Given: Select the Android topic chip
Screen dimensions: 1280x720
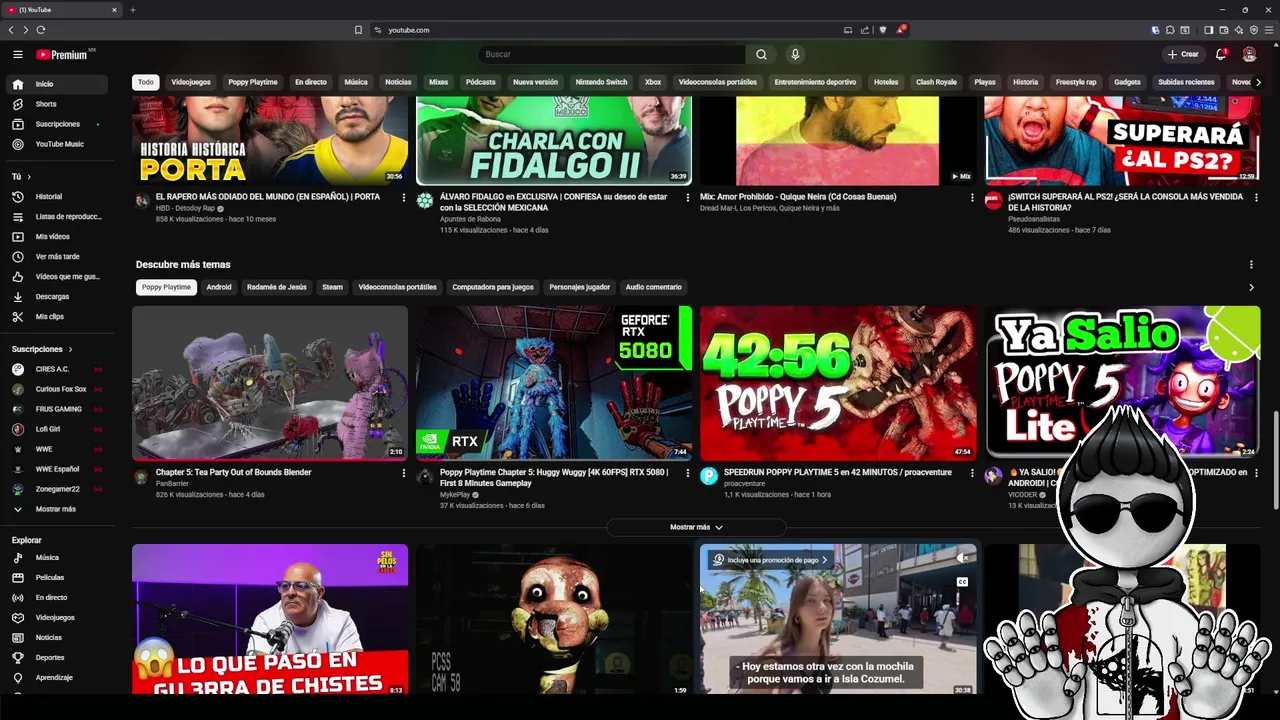Looking at the screenshot, I should point(219,287).
